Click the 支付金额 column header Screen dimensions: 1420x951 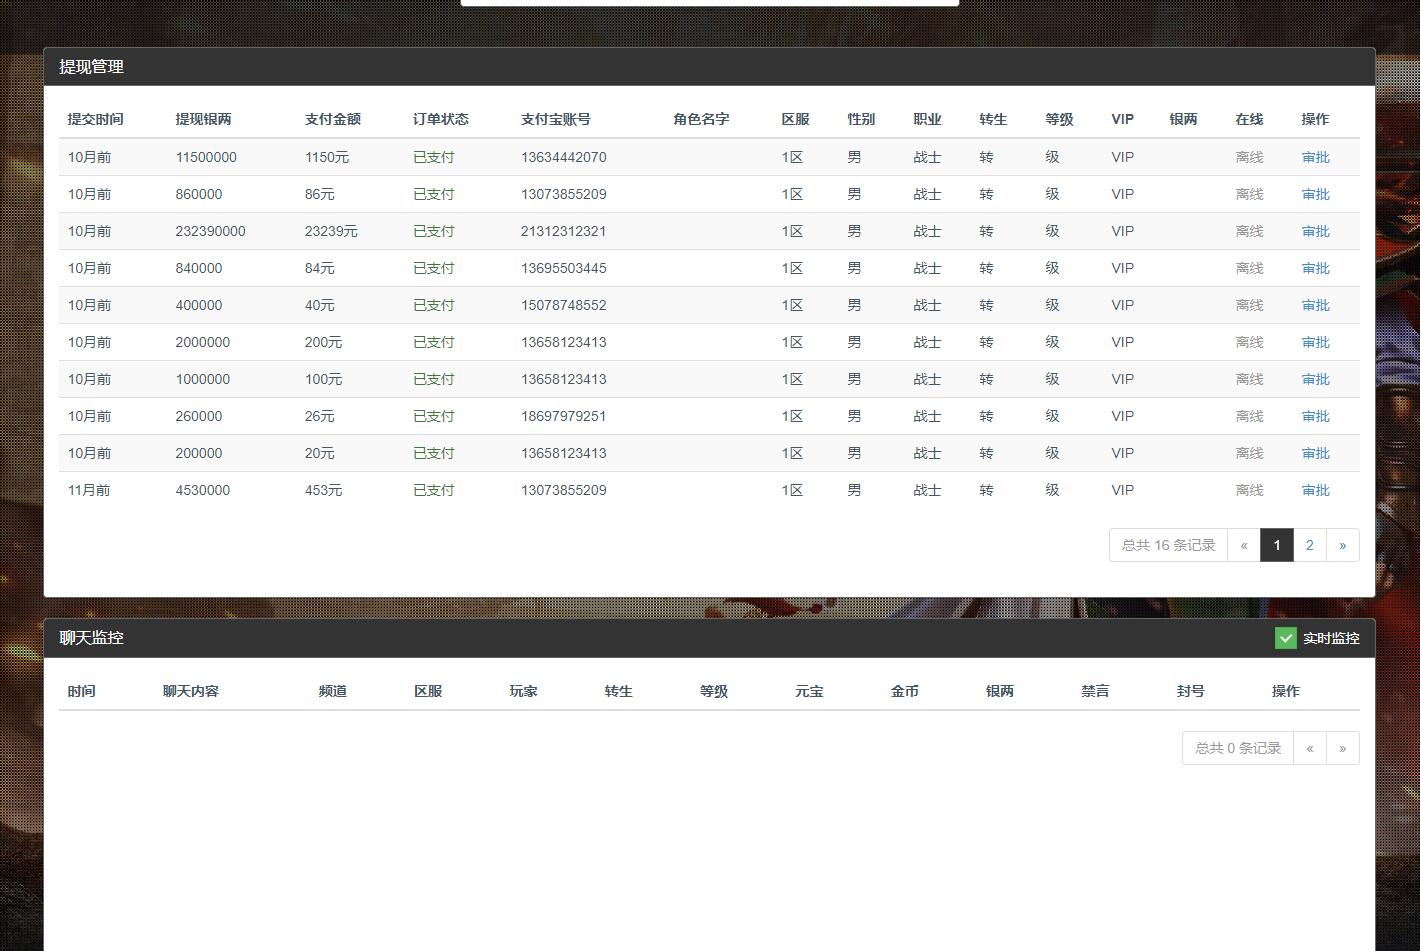click(333, 119)
